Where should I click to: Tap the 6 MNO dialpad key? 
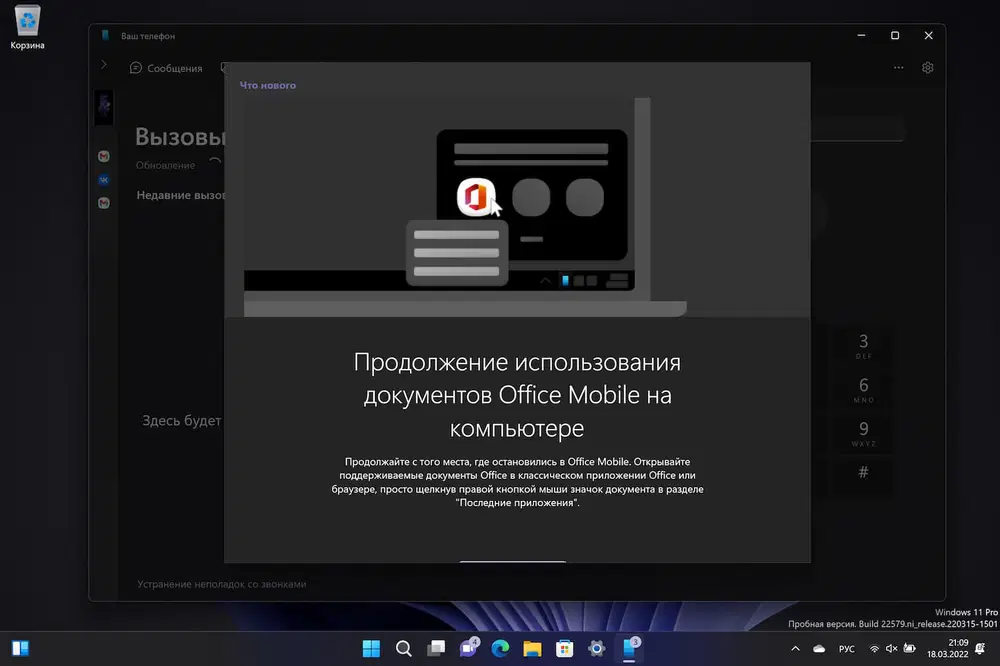864,389
